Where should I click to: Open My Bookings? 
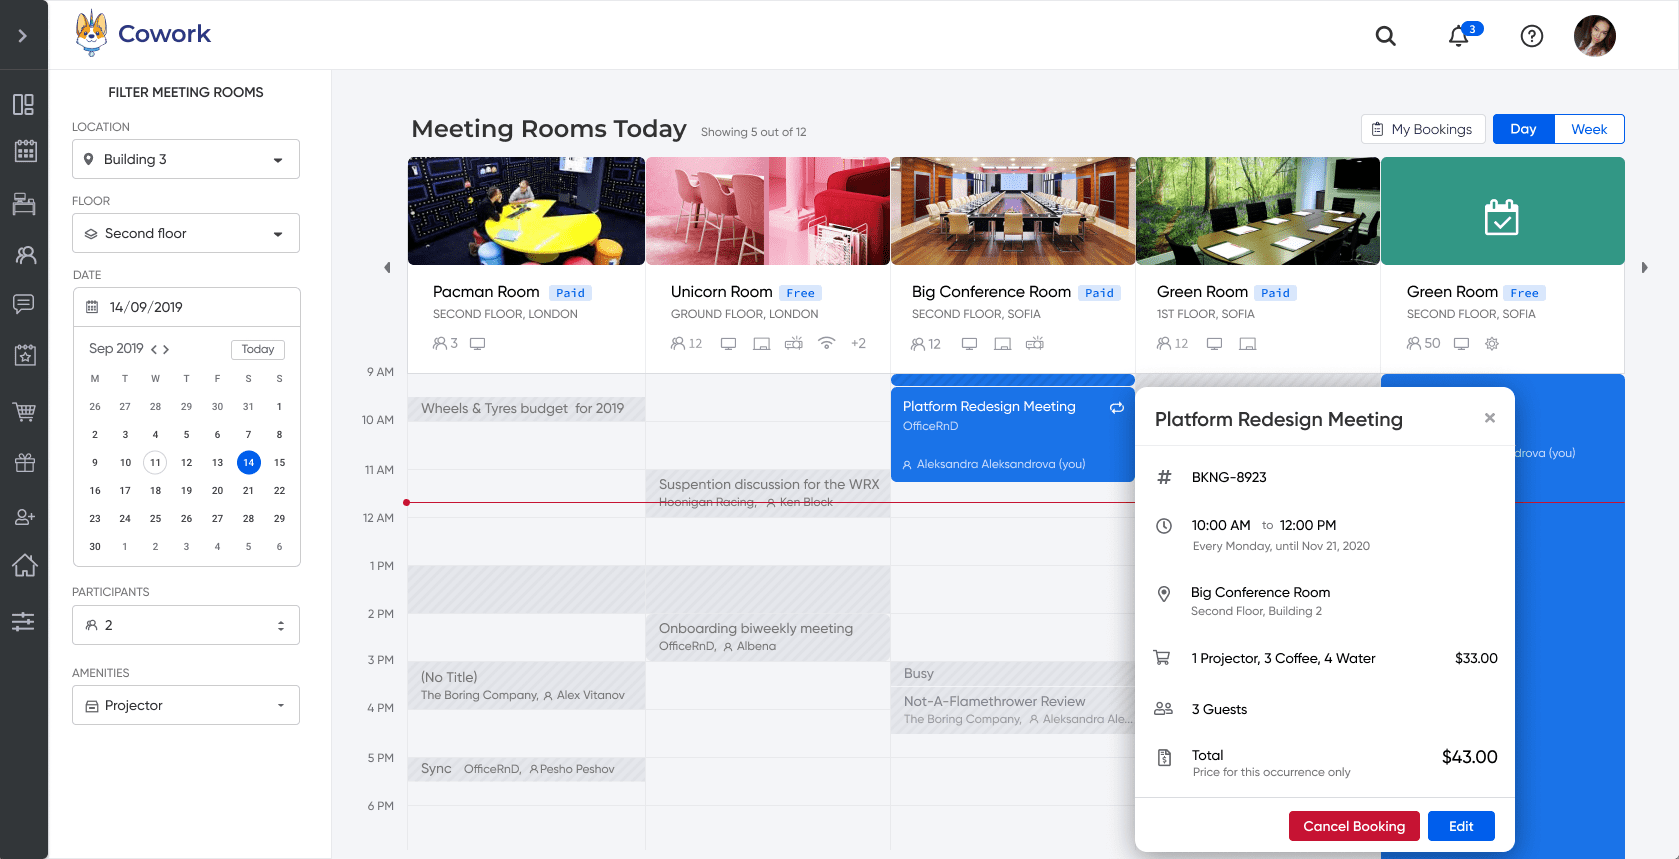1421,129
